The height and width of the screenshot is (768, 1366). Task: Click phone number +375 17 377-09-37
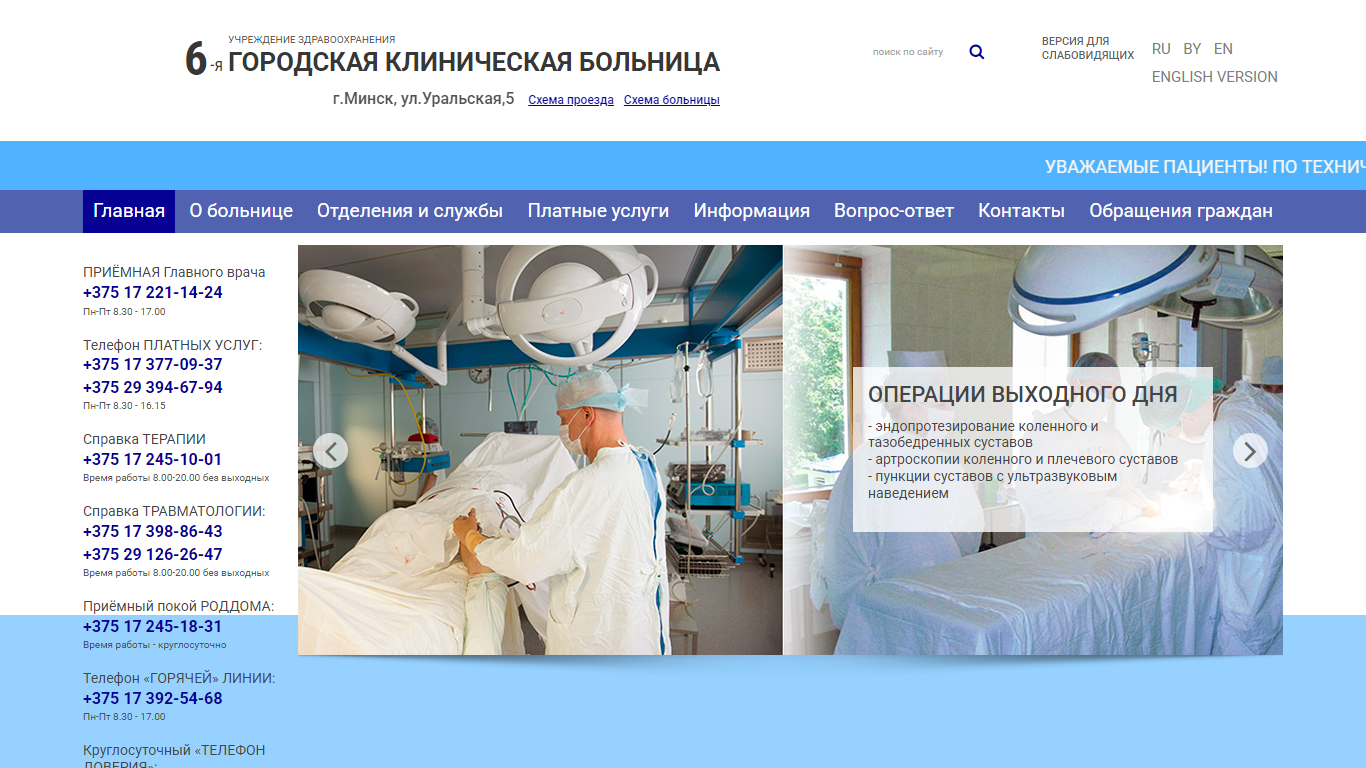tap(153, 365)
